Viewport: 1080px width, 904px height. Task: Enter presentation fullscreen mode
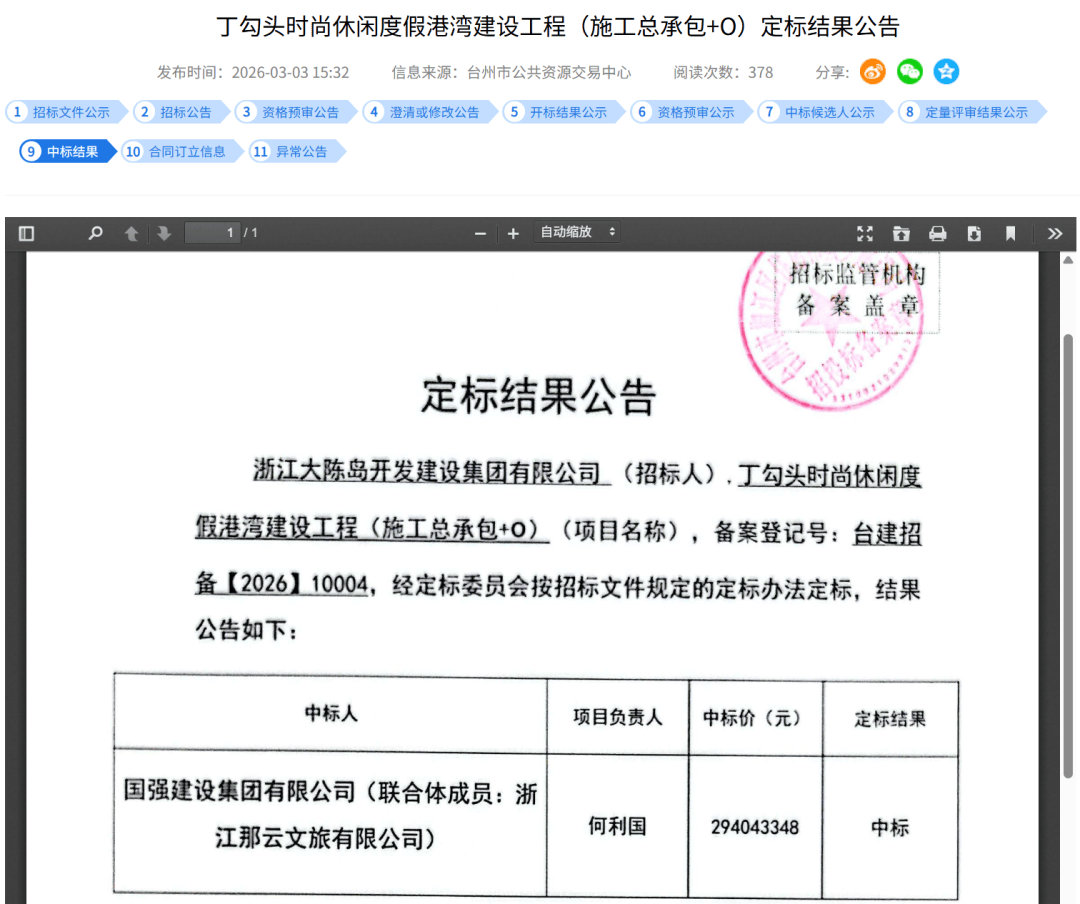pyautogui.click(x=865, y=234)
